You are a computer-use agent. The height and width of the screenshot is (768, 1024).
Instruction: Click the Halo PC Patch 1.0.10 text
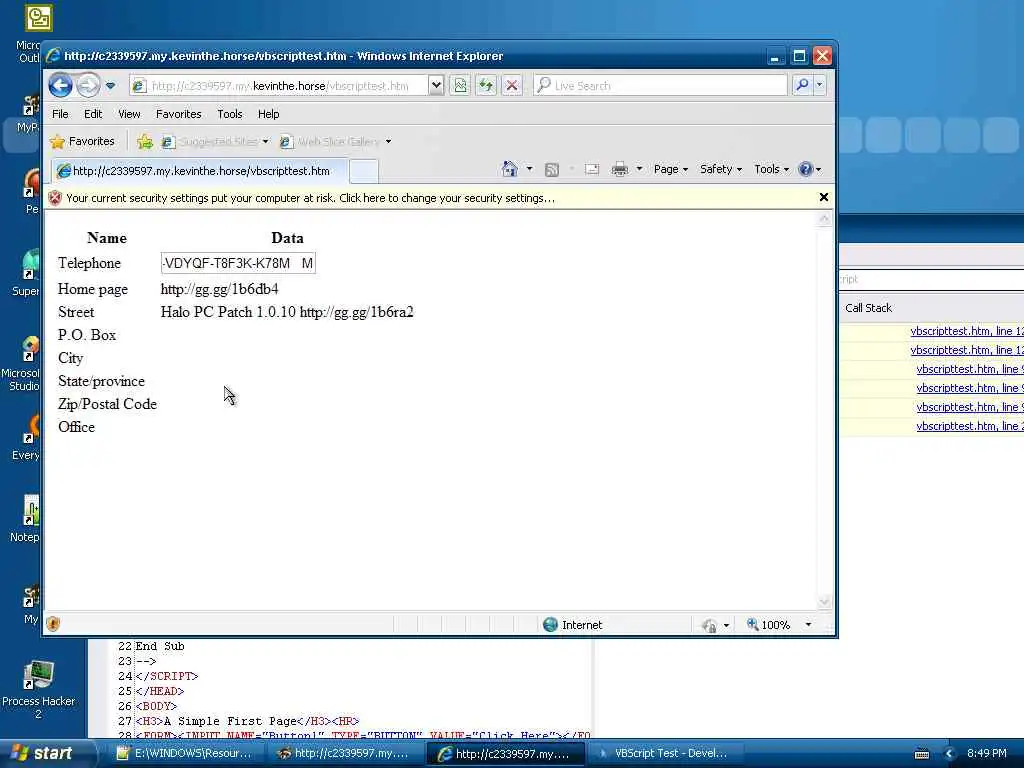(x=228, y=312)
